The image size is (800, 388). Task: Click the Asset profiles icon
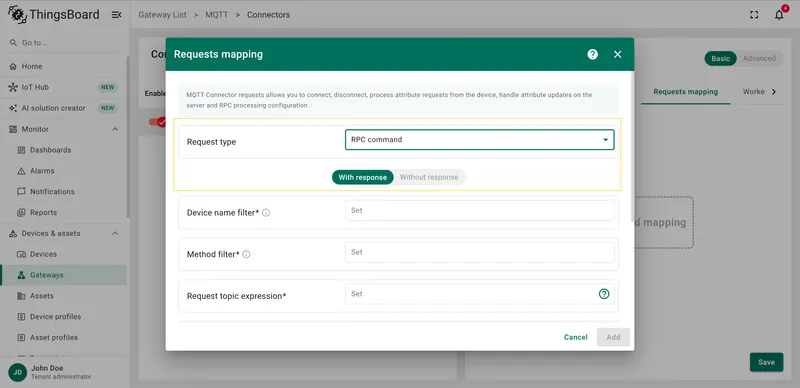click(21, 337)
